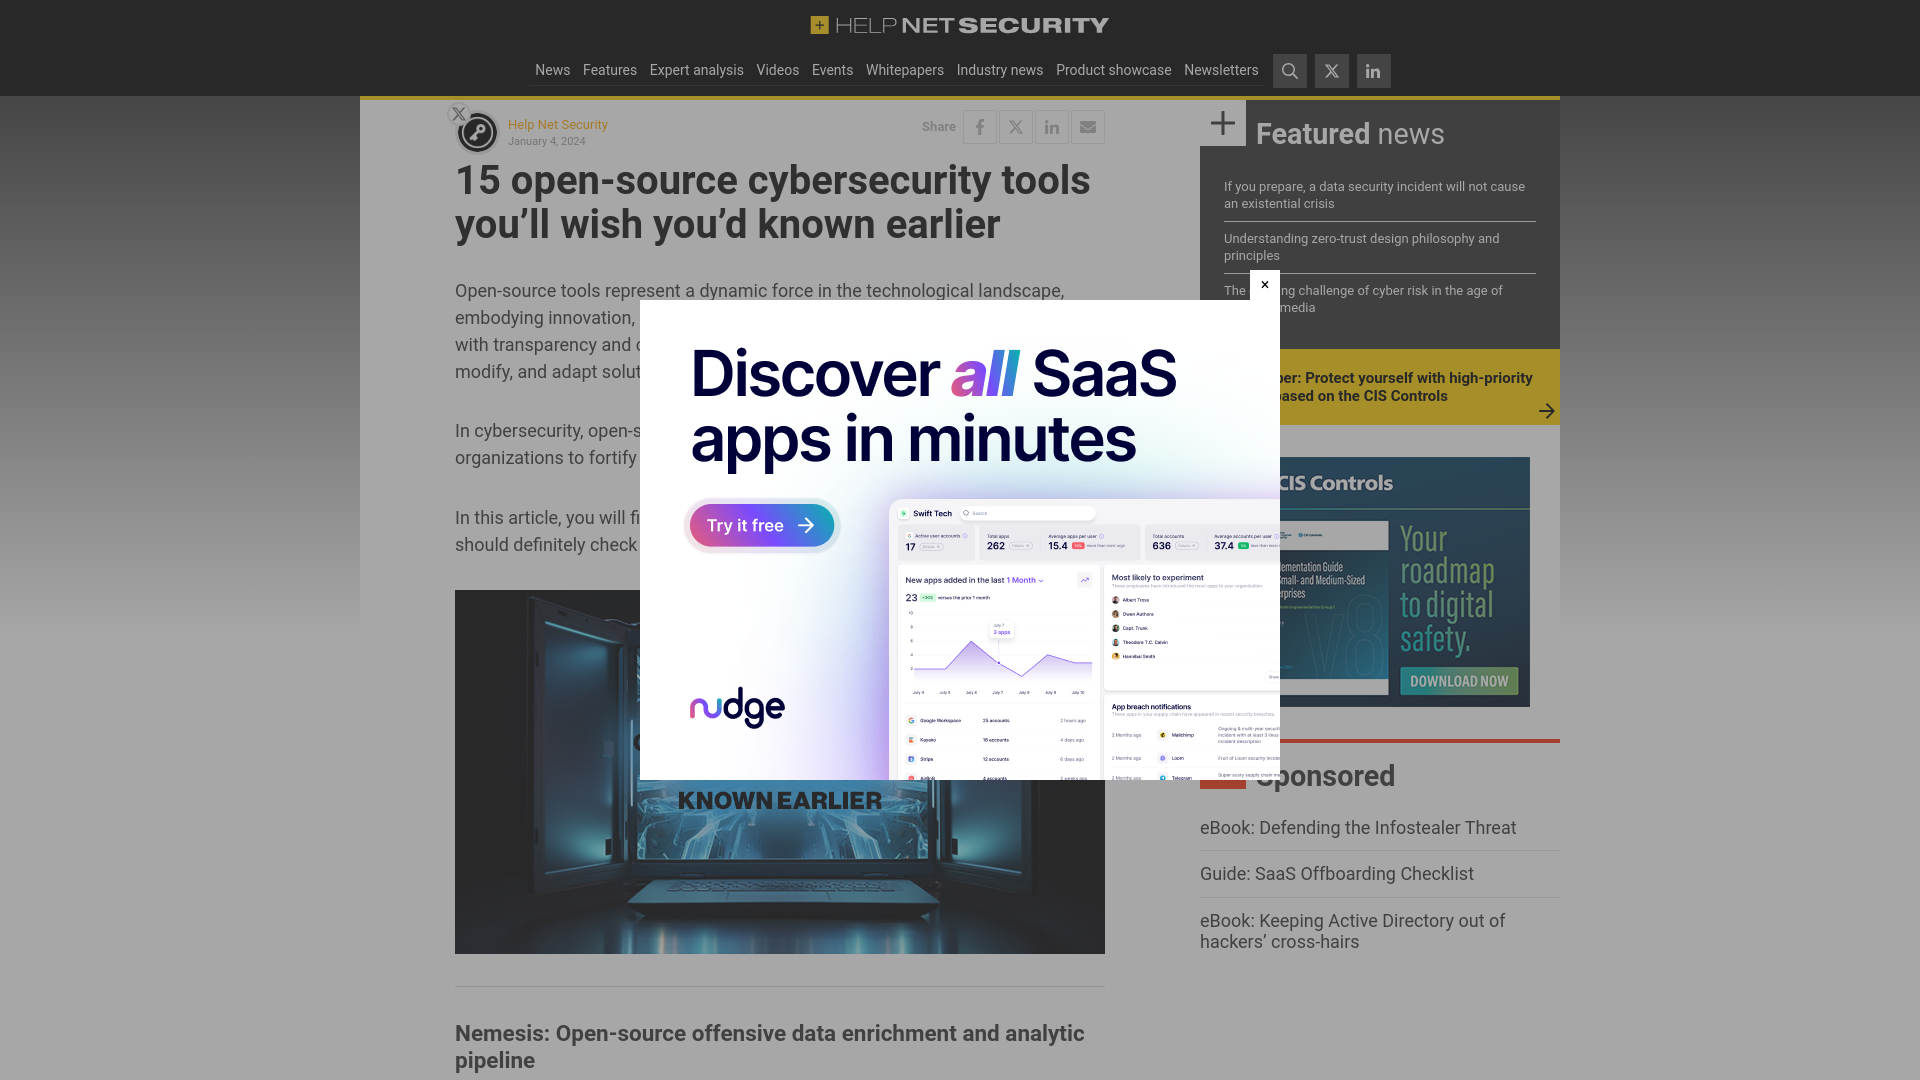Open the Whitepapers menu item
Screen dimensions: 1920x1080
pos(905,70)
